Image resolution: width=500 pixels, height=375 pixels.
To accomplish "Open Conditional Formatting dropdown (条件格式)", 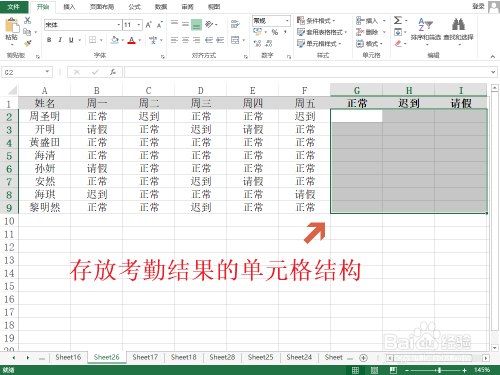I will click(316, 21).
